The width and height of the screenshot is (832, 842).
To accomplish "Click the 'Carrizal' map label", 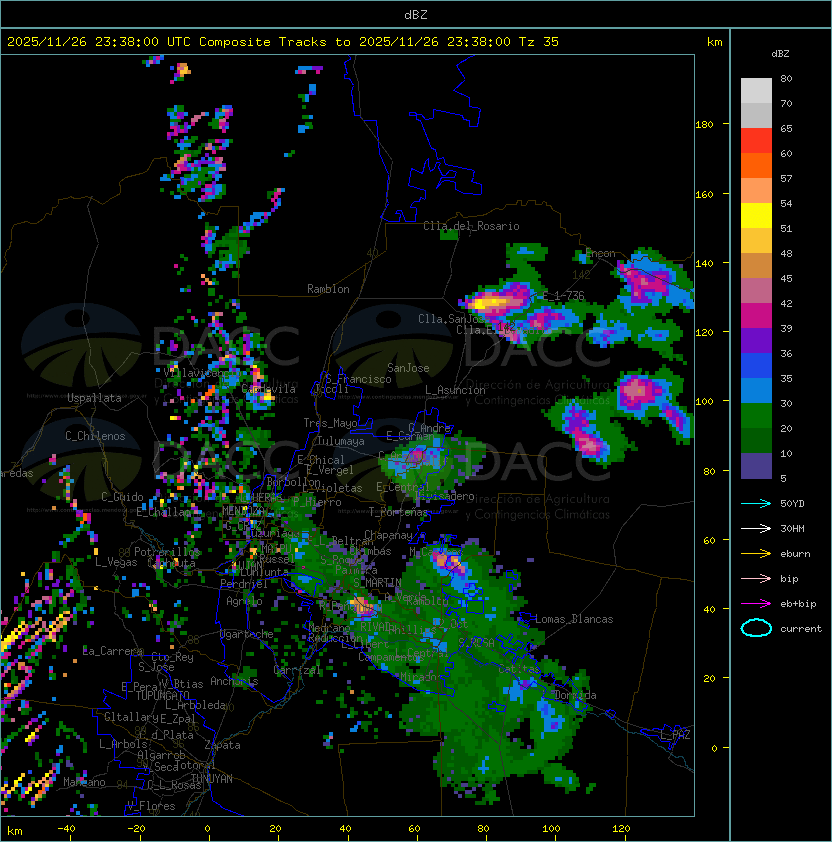I will 297,670.
